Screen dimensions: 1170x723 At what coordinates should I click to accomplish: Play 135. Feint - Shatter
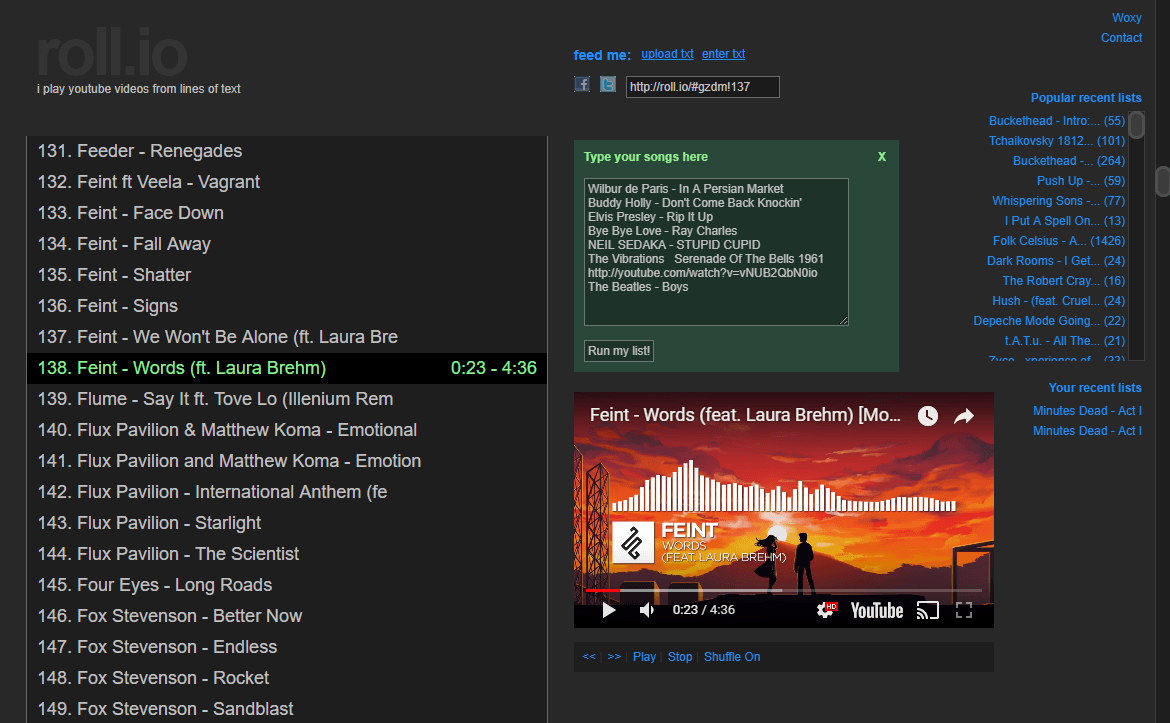click(x=287, y=275)
